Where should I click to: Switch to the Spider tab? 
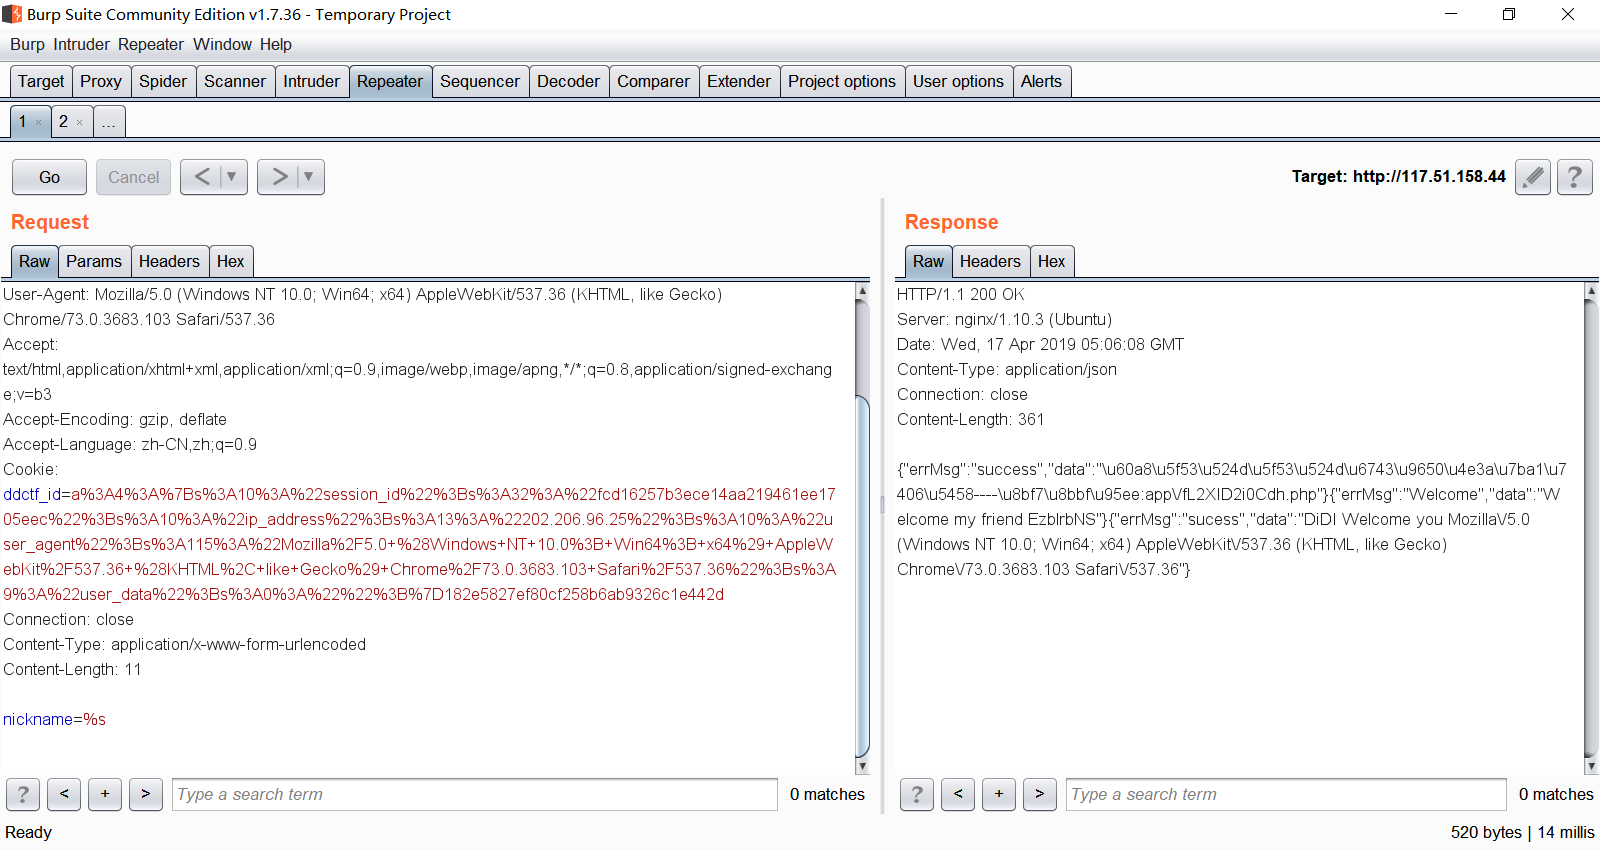click(163, 82)
